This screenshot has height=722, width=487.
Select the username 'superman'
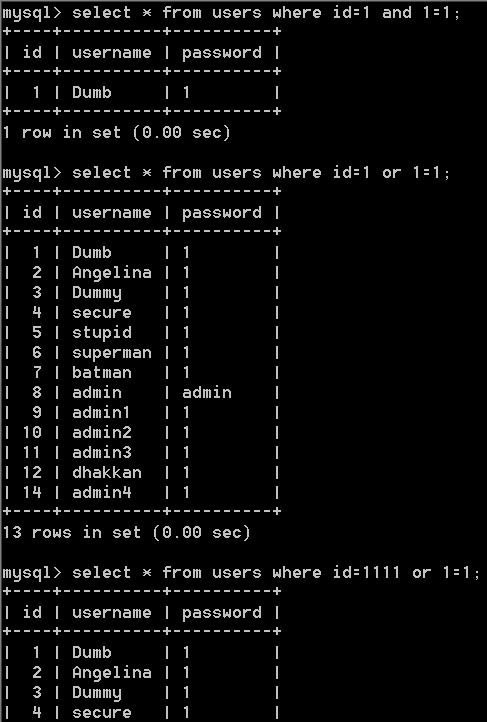[112, 353]
